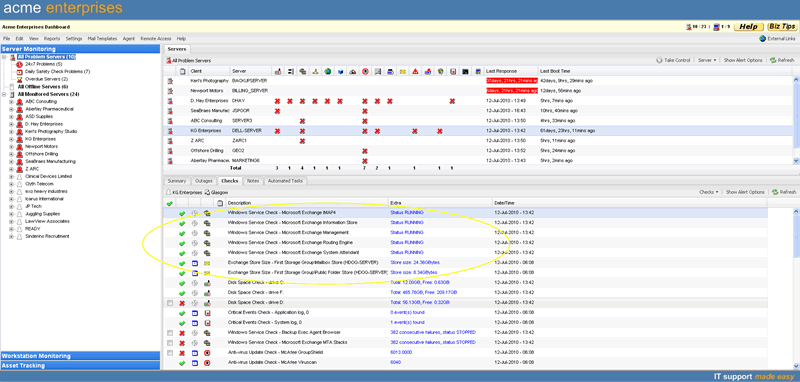
Task: Click service icon for Exchange IMAP4 check
Action: point(207,213)
